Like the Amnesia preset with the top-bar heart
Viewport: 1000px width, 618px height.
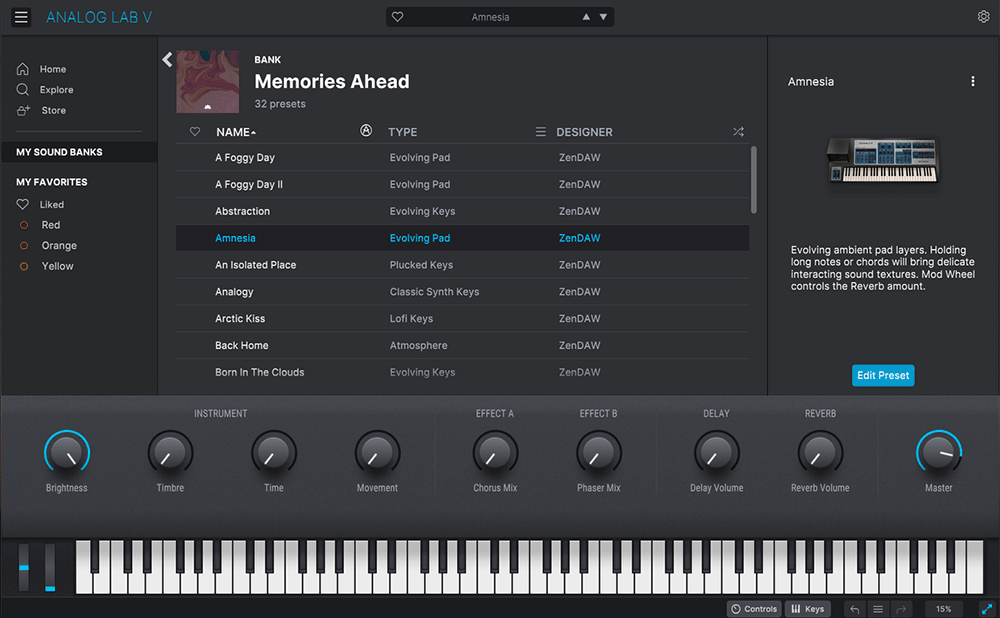(x=397, y=17)
